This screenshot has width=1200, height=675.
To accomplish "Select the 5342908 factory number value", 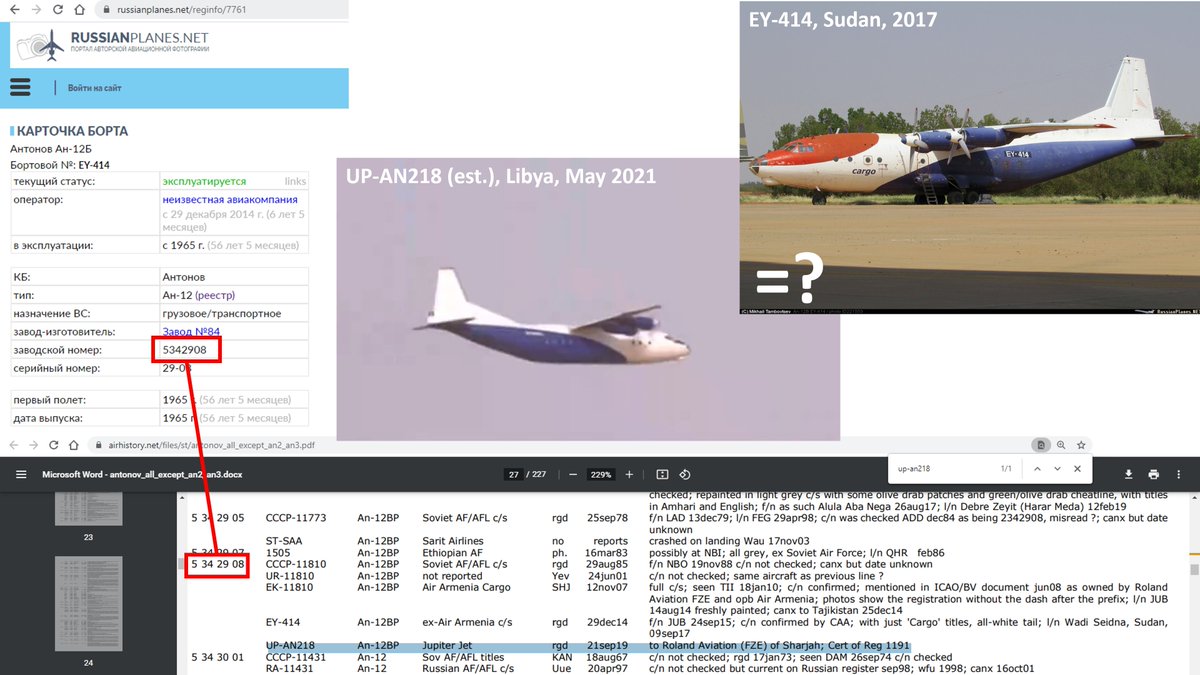I will click(185, 350).
